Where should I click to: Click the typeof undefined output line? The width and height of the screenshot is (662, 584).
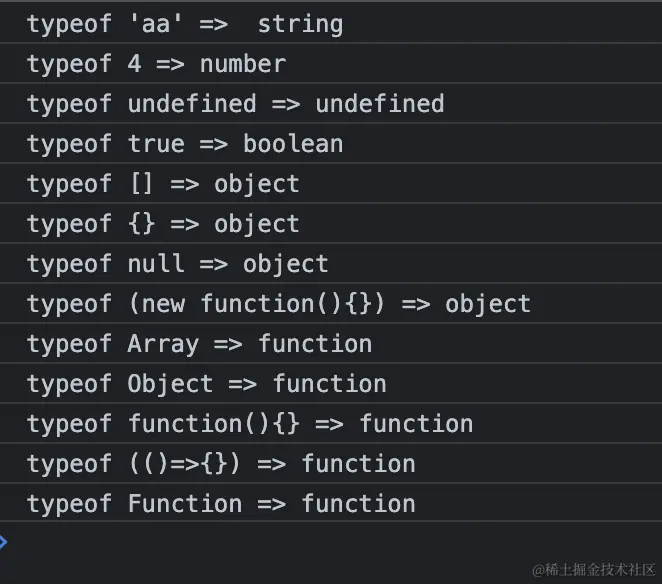[x=235, y=104]
